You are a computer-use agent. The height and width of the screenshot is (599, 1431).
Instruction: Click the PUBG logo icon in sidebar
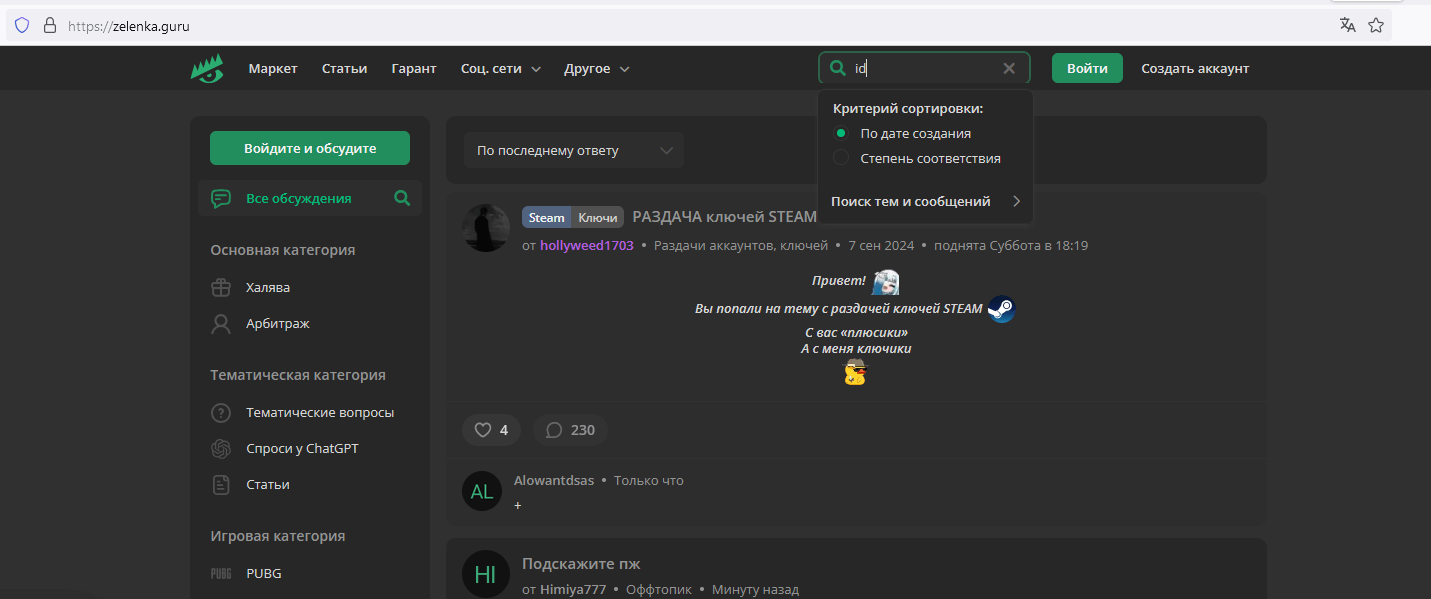[221, 573]
